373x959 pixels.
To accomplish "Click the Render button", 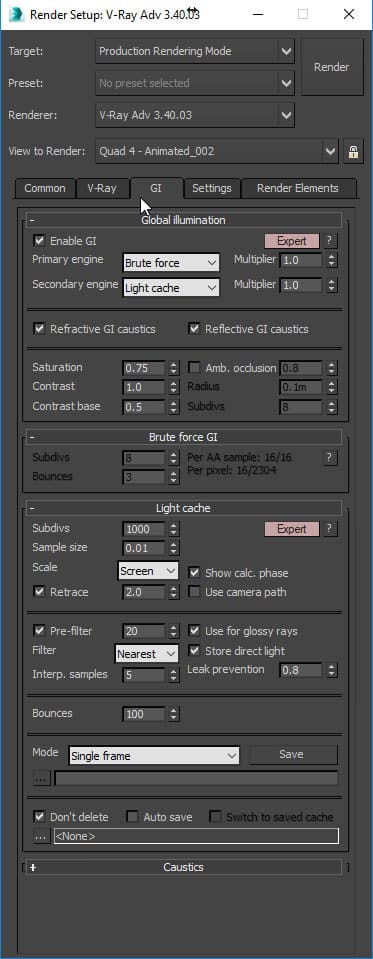I will pyautogui.click(x=331, y=67).
